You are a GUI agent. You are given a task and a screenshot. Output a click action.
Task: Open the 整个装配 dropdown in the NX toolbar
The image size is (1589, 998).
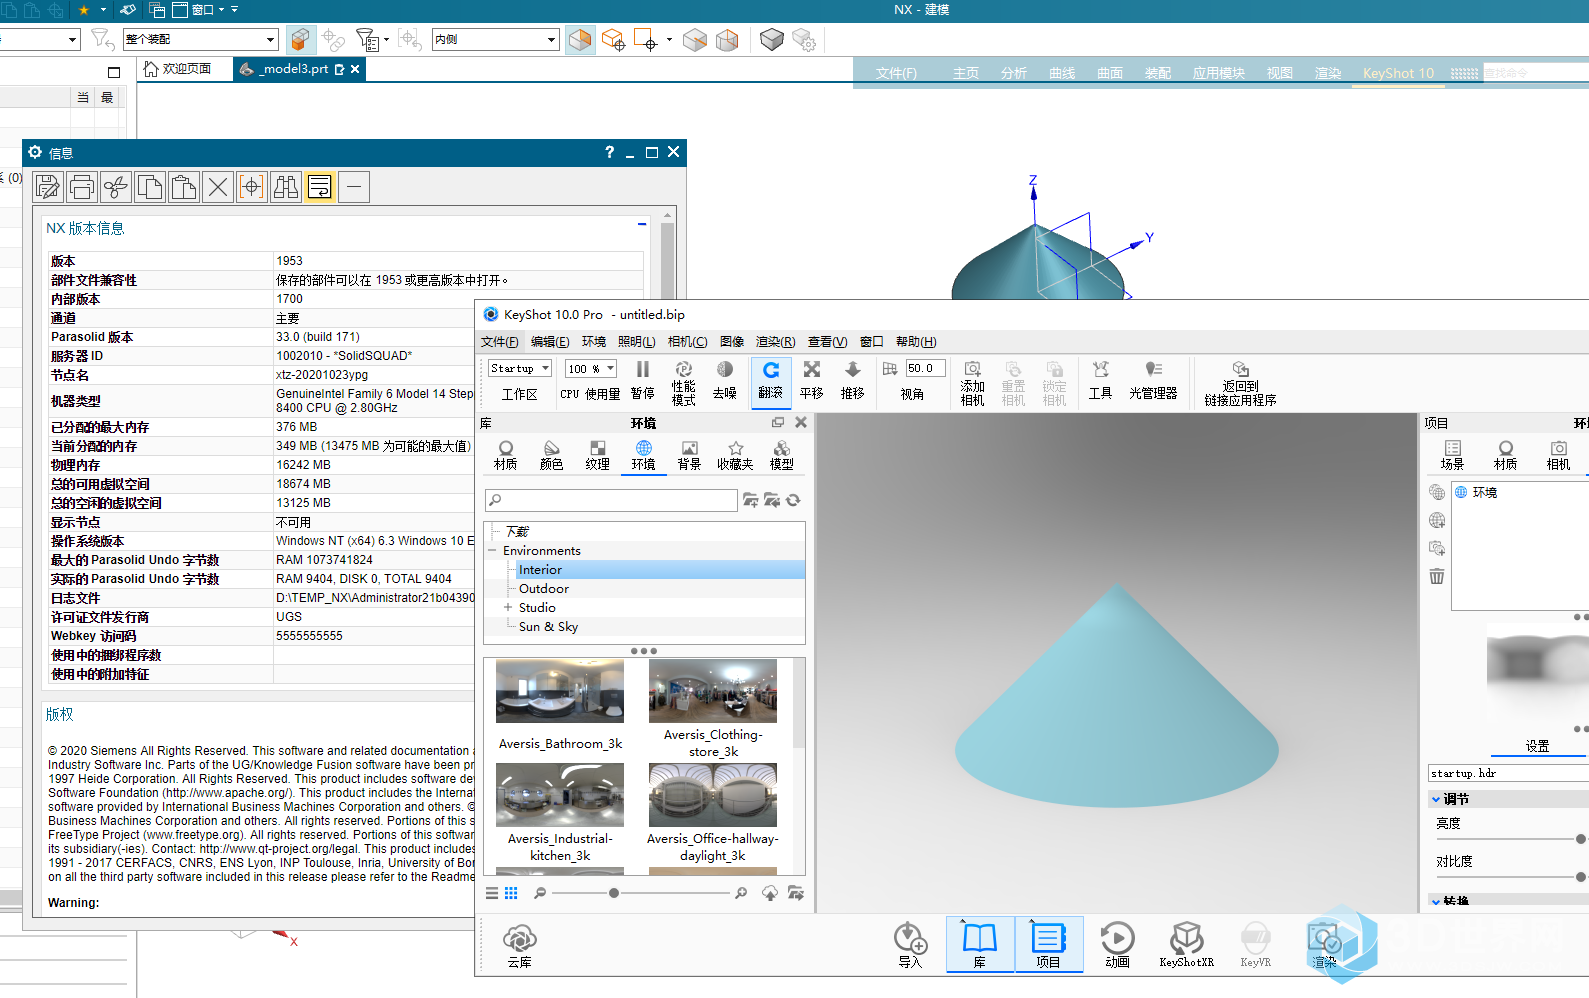(x=200, y=39)
